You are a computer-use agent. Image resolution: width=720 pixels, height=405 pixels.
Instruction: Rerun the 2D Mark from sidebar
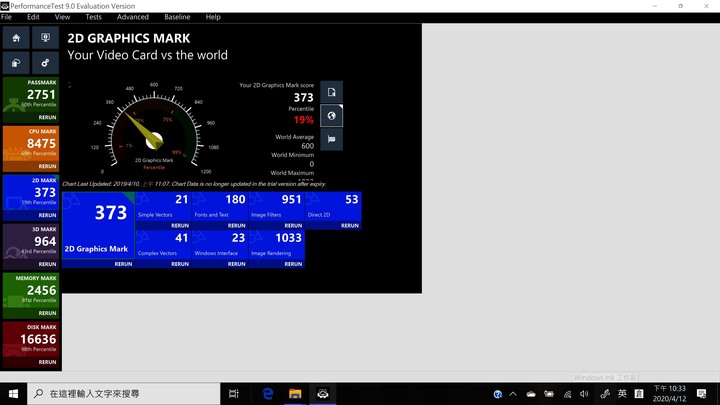[47, 215]
